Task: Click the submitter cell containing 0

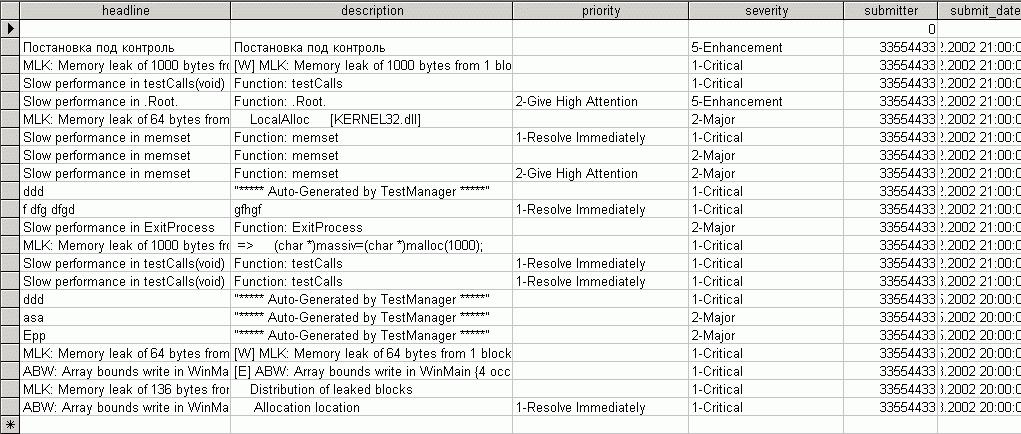Action: coord(890,29)
